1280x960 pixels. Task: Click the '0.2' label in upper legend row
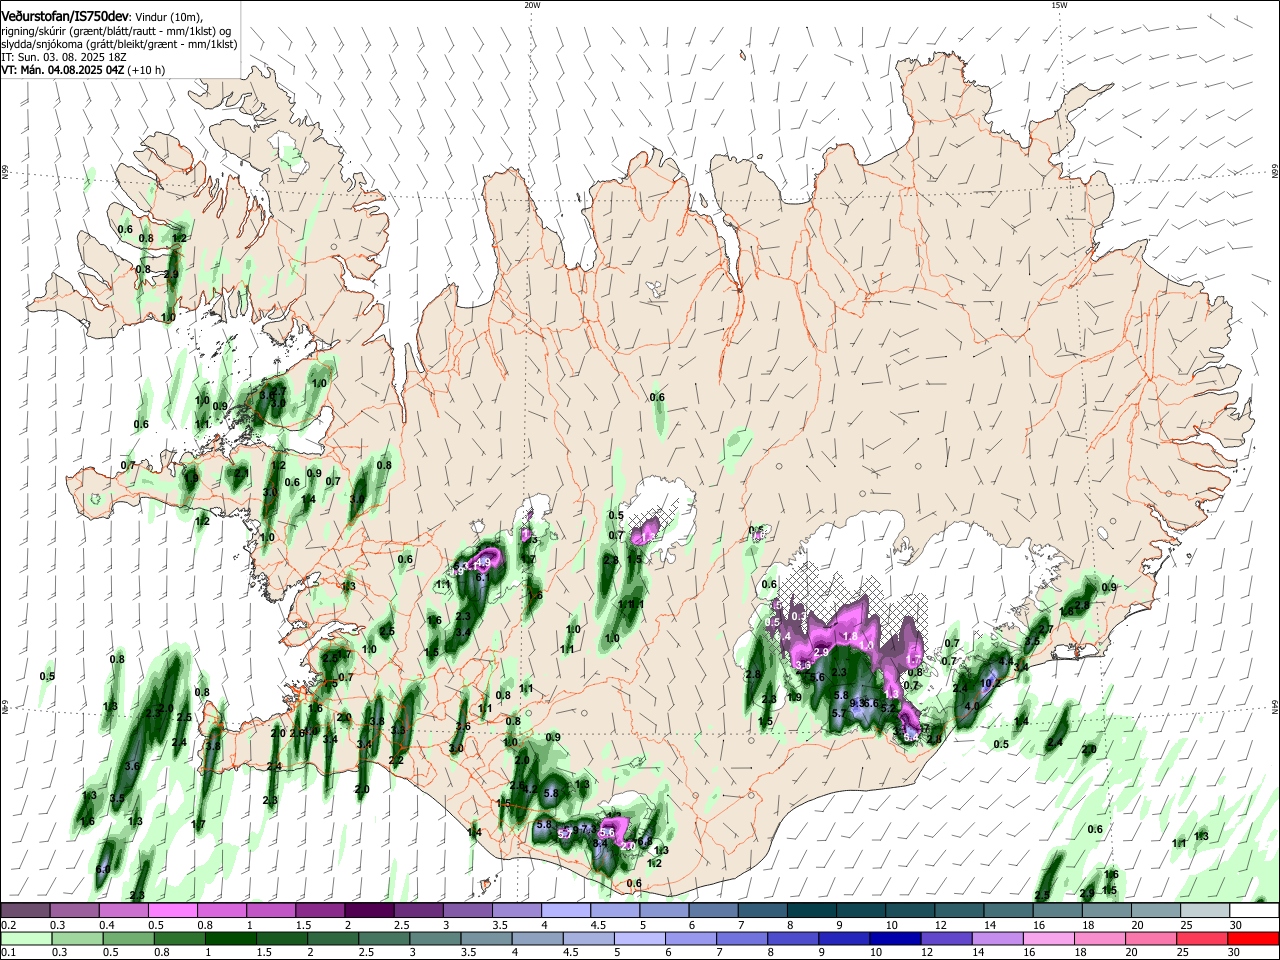pyautogui.click(x=8, y=924)
